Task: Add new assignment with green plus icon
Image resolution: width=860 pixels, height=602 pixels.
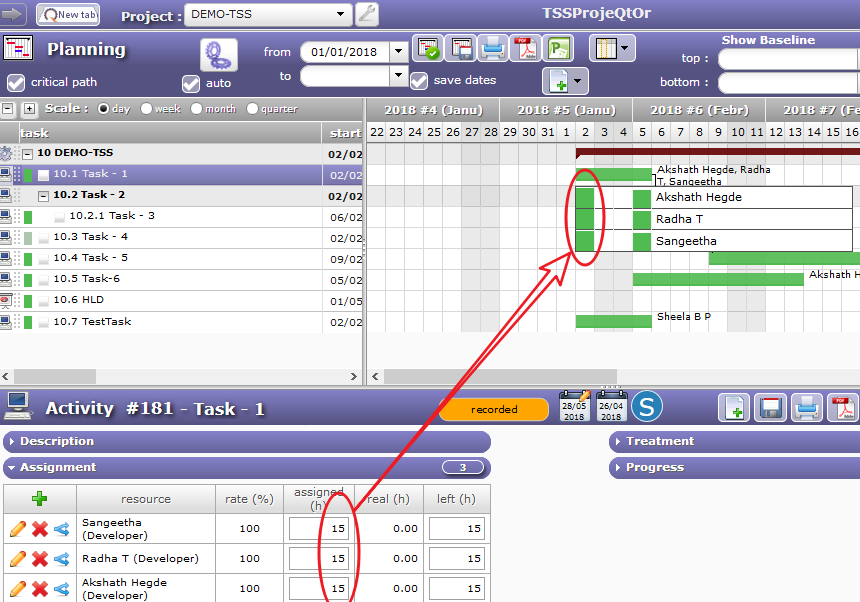Action: 40,498
